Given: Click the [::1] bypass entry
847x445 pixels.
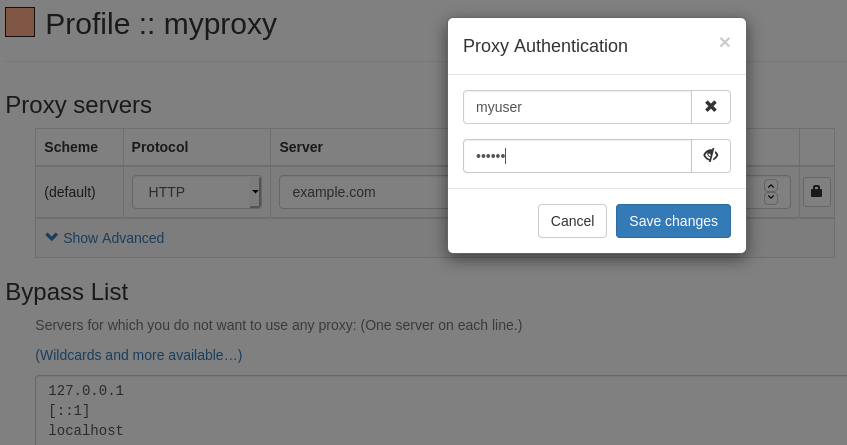Looking at the screenshot, I should click(x=69, y=410).
